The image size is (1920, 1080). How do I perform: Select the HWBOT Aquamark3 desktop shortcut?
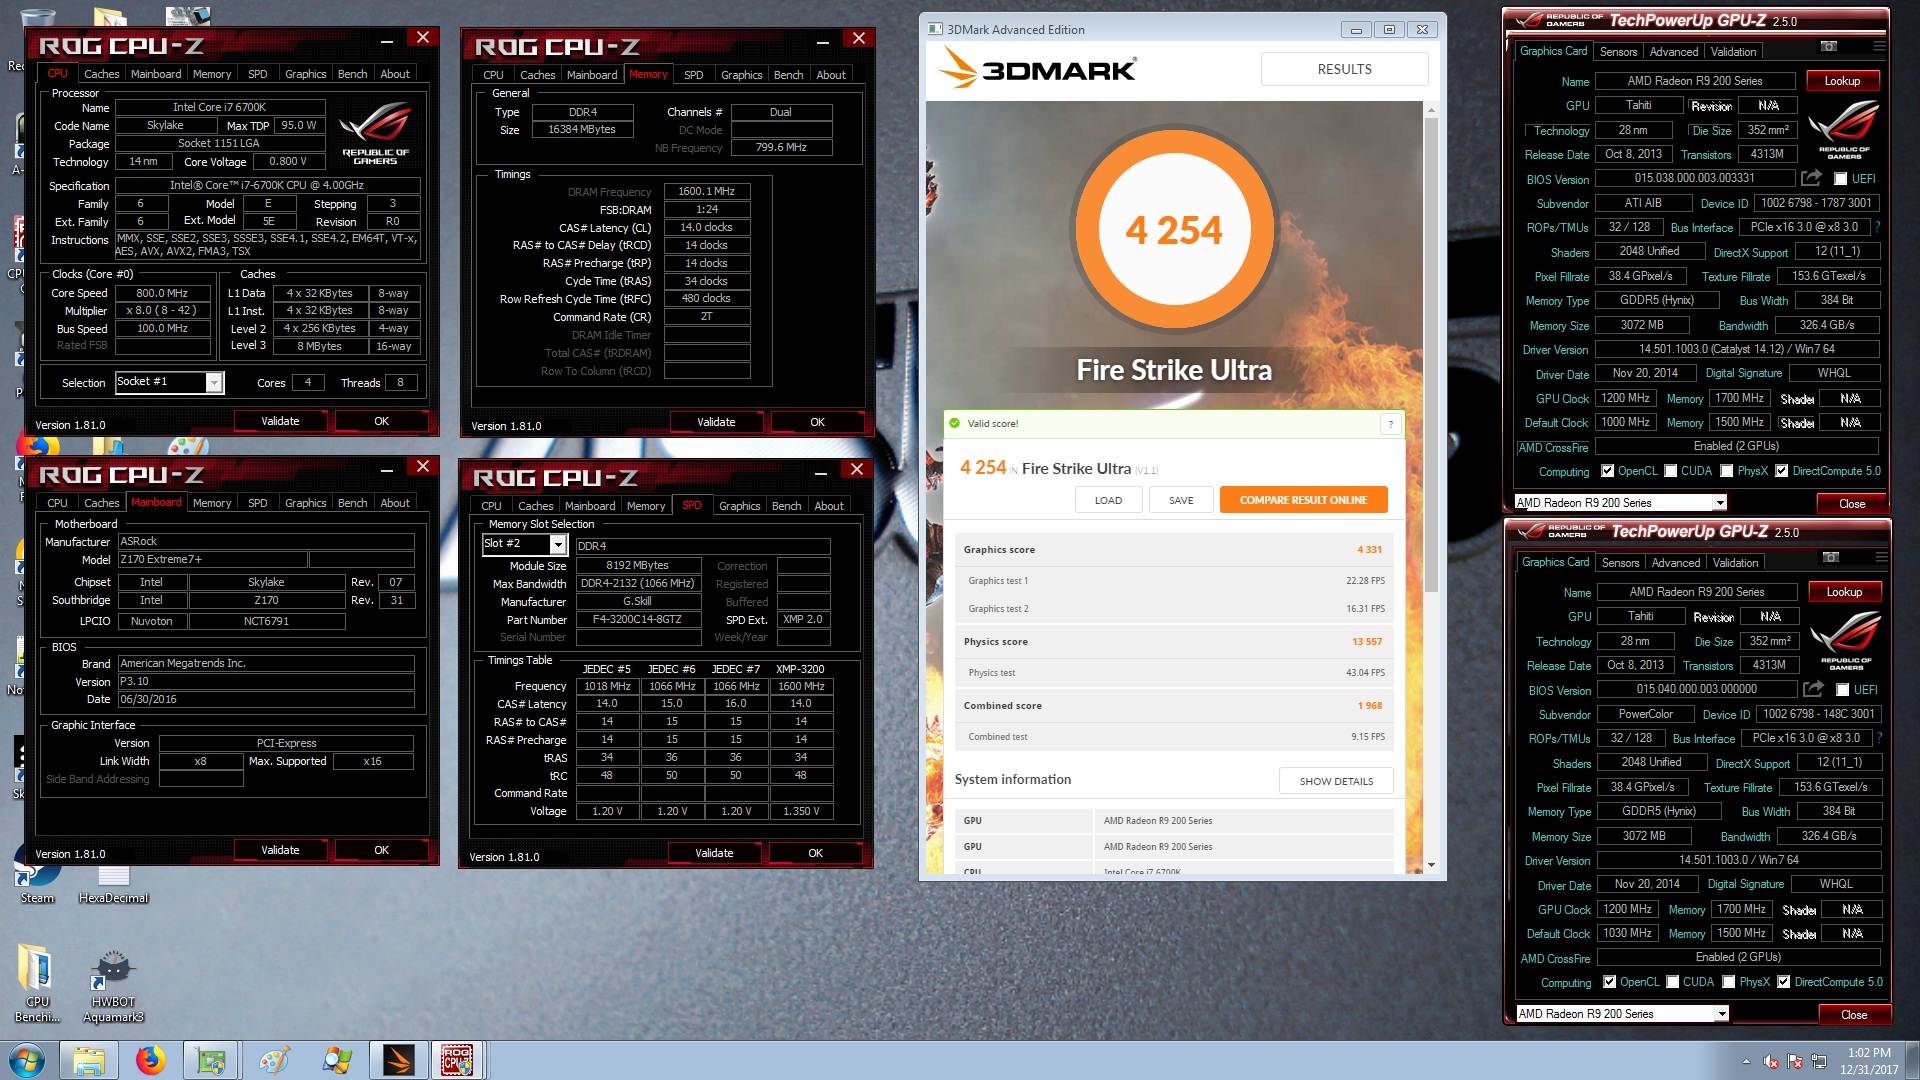point(113,987)
